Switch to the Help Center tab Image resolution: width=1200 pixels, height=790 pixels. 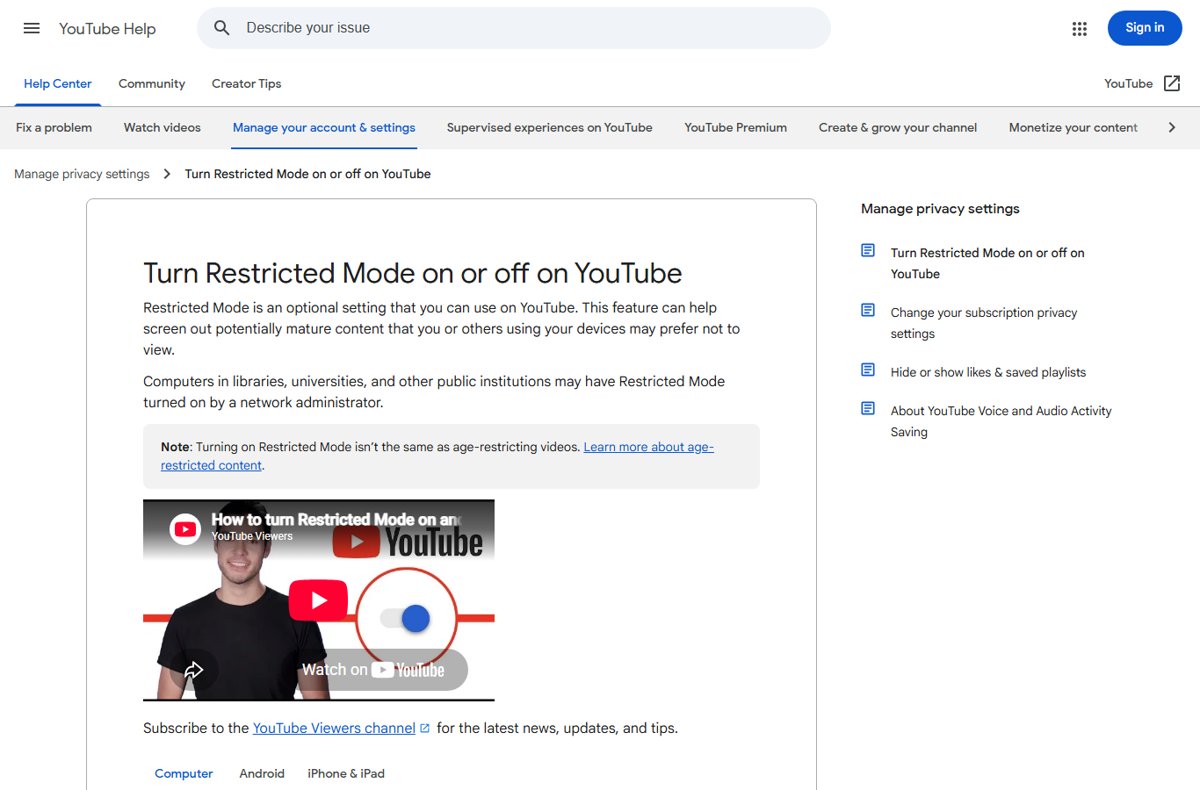click(x=58, y=84)
